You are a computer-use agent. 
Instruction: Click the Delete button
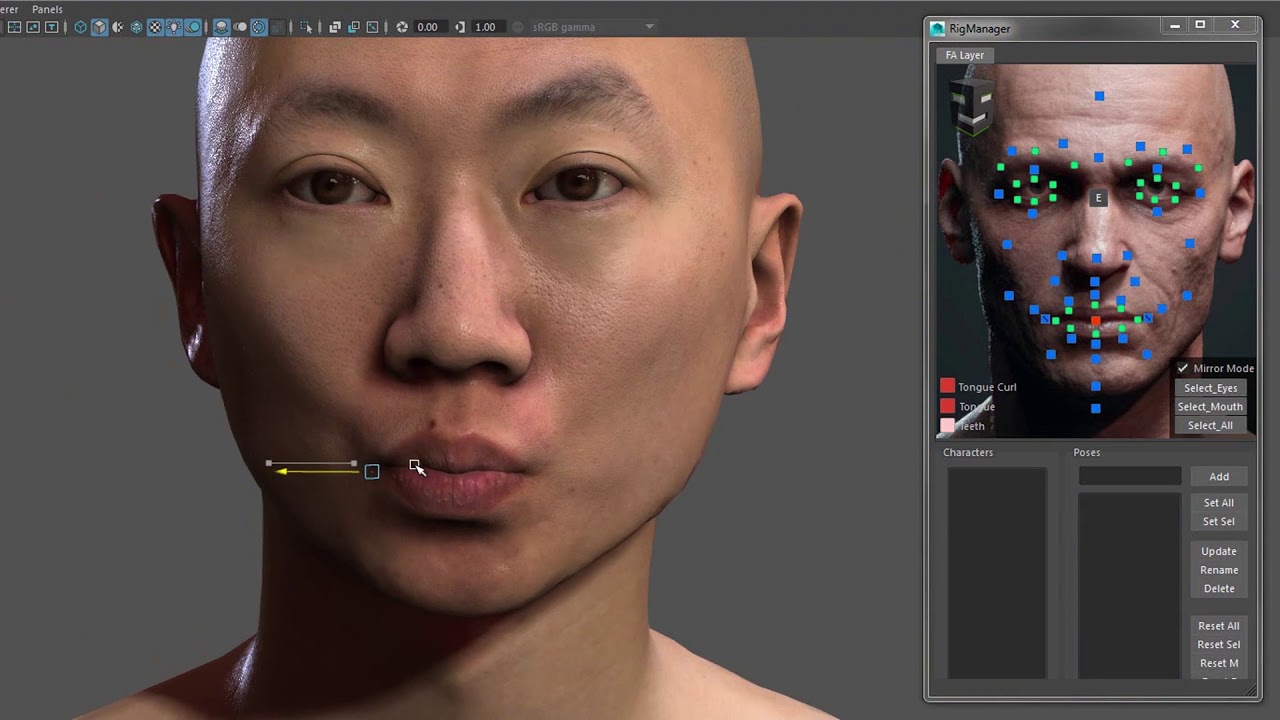(1219, 589)
